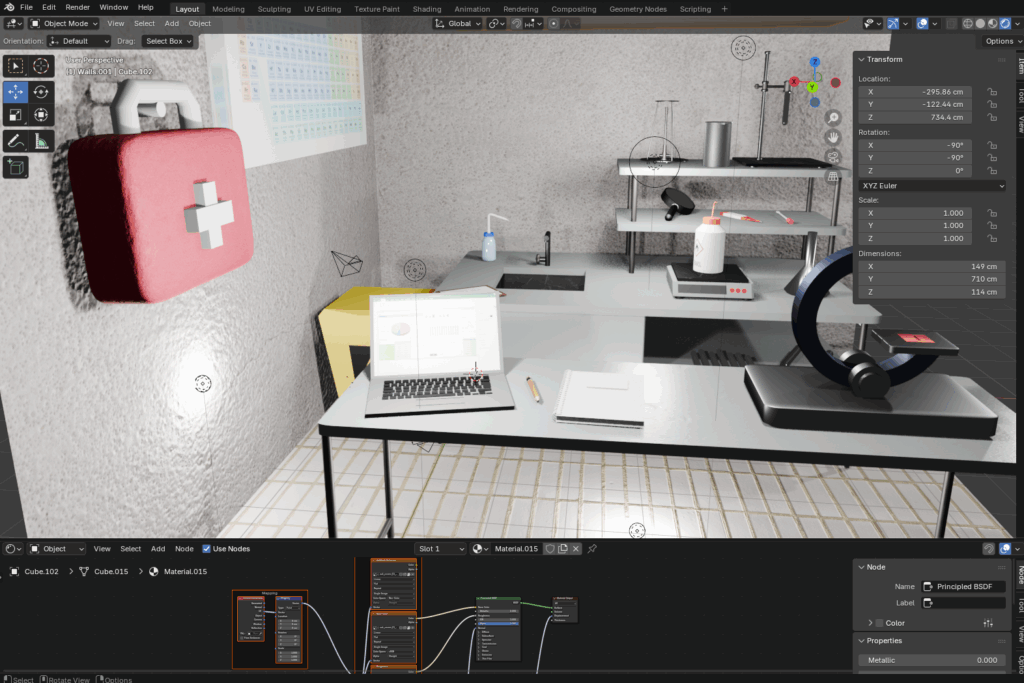Activate the Annotate tool
Viewport: 1024px width, 683px height.
point(15,140)
